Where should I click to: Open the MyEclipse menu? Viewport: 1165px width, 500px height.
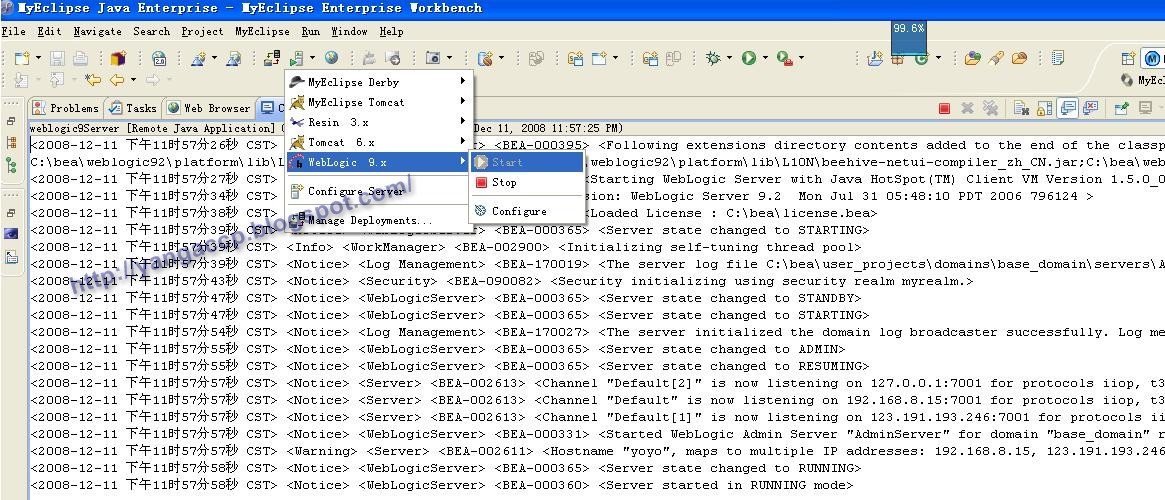(262, 31)
